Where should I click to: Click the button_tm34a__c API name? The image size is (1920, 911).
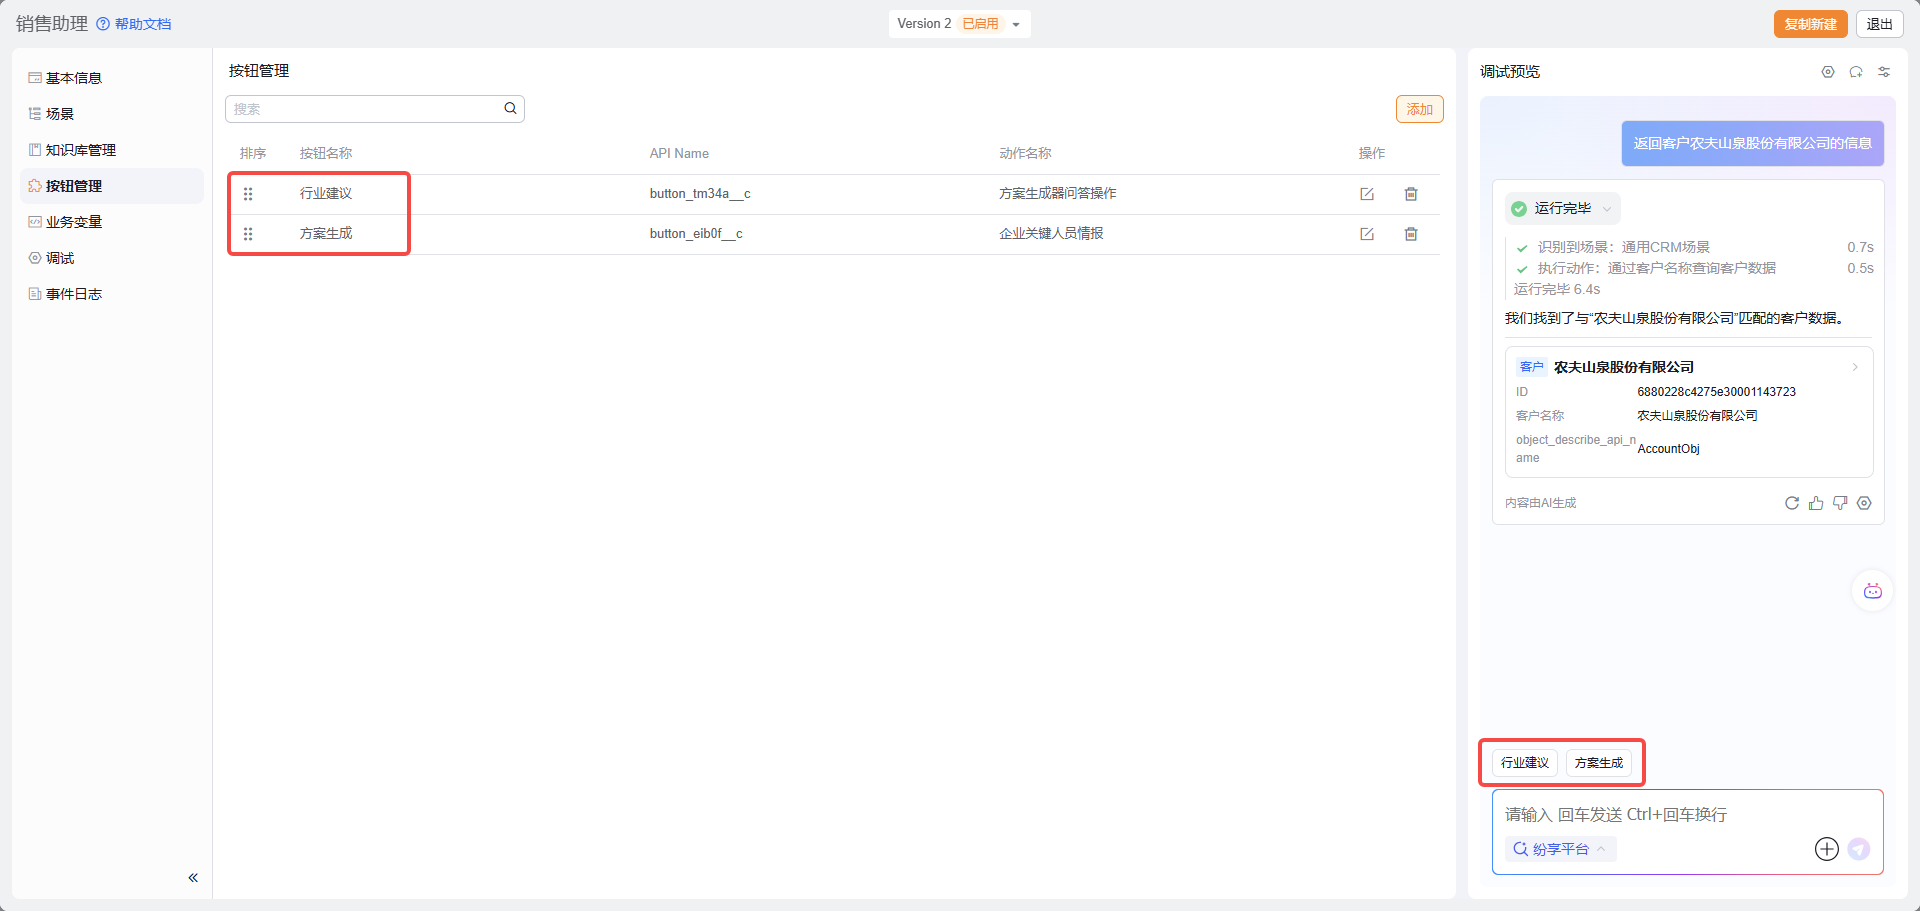pyautogui.click(x=700, y=194)
